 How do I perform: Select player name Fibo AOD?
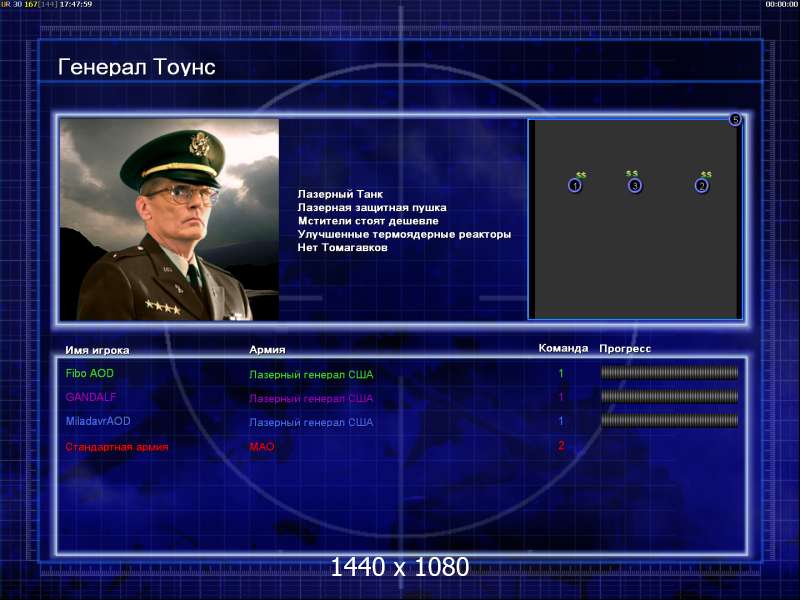pyautogui.click(x=89, y=373)
